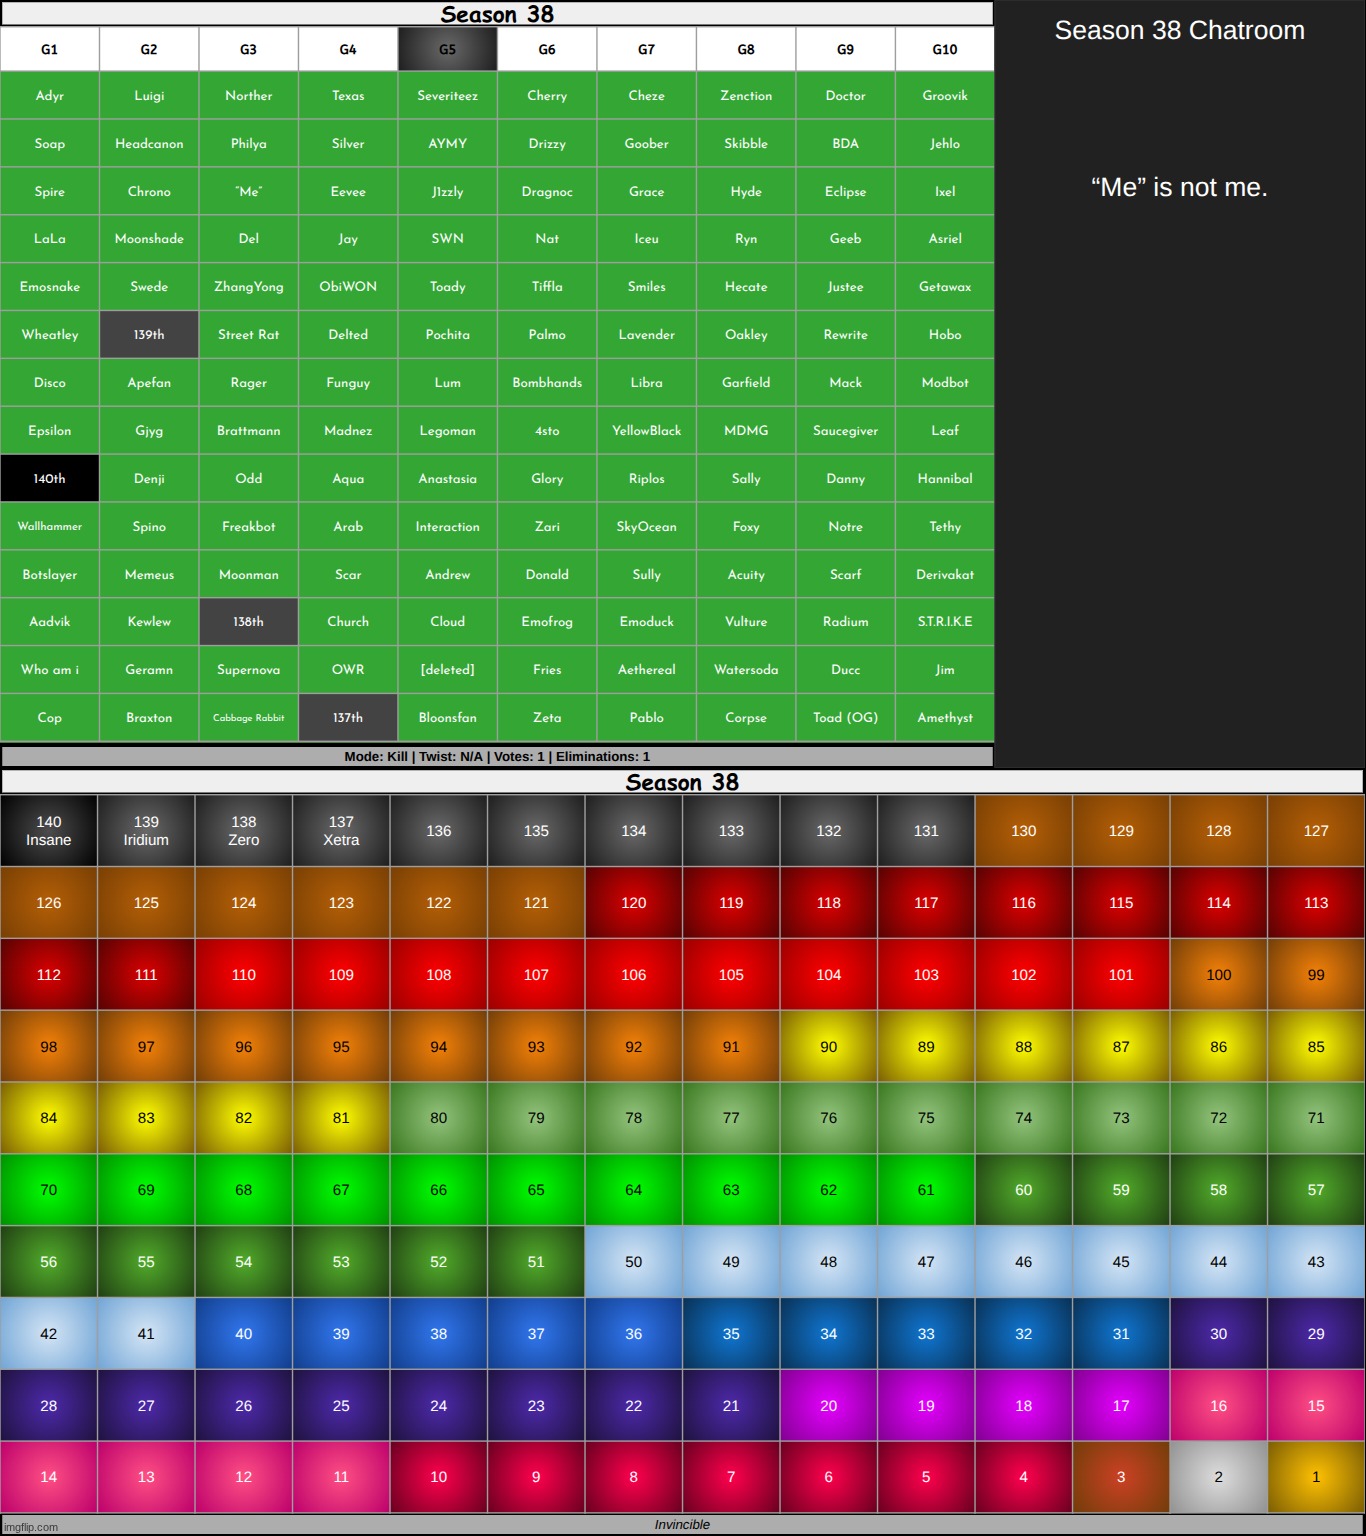This screenshot has width=1366, height=1536.
Task: Click the [deleted] player cell
Action: pos(447,670)
